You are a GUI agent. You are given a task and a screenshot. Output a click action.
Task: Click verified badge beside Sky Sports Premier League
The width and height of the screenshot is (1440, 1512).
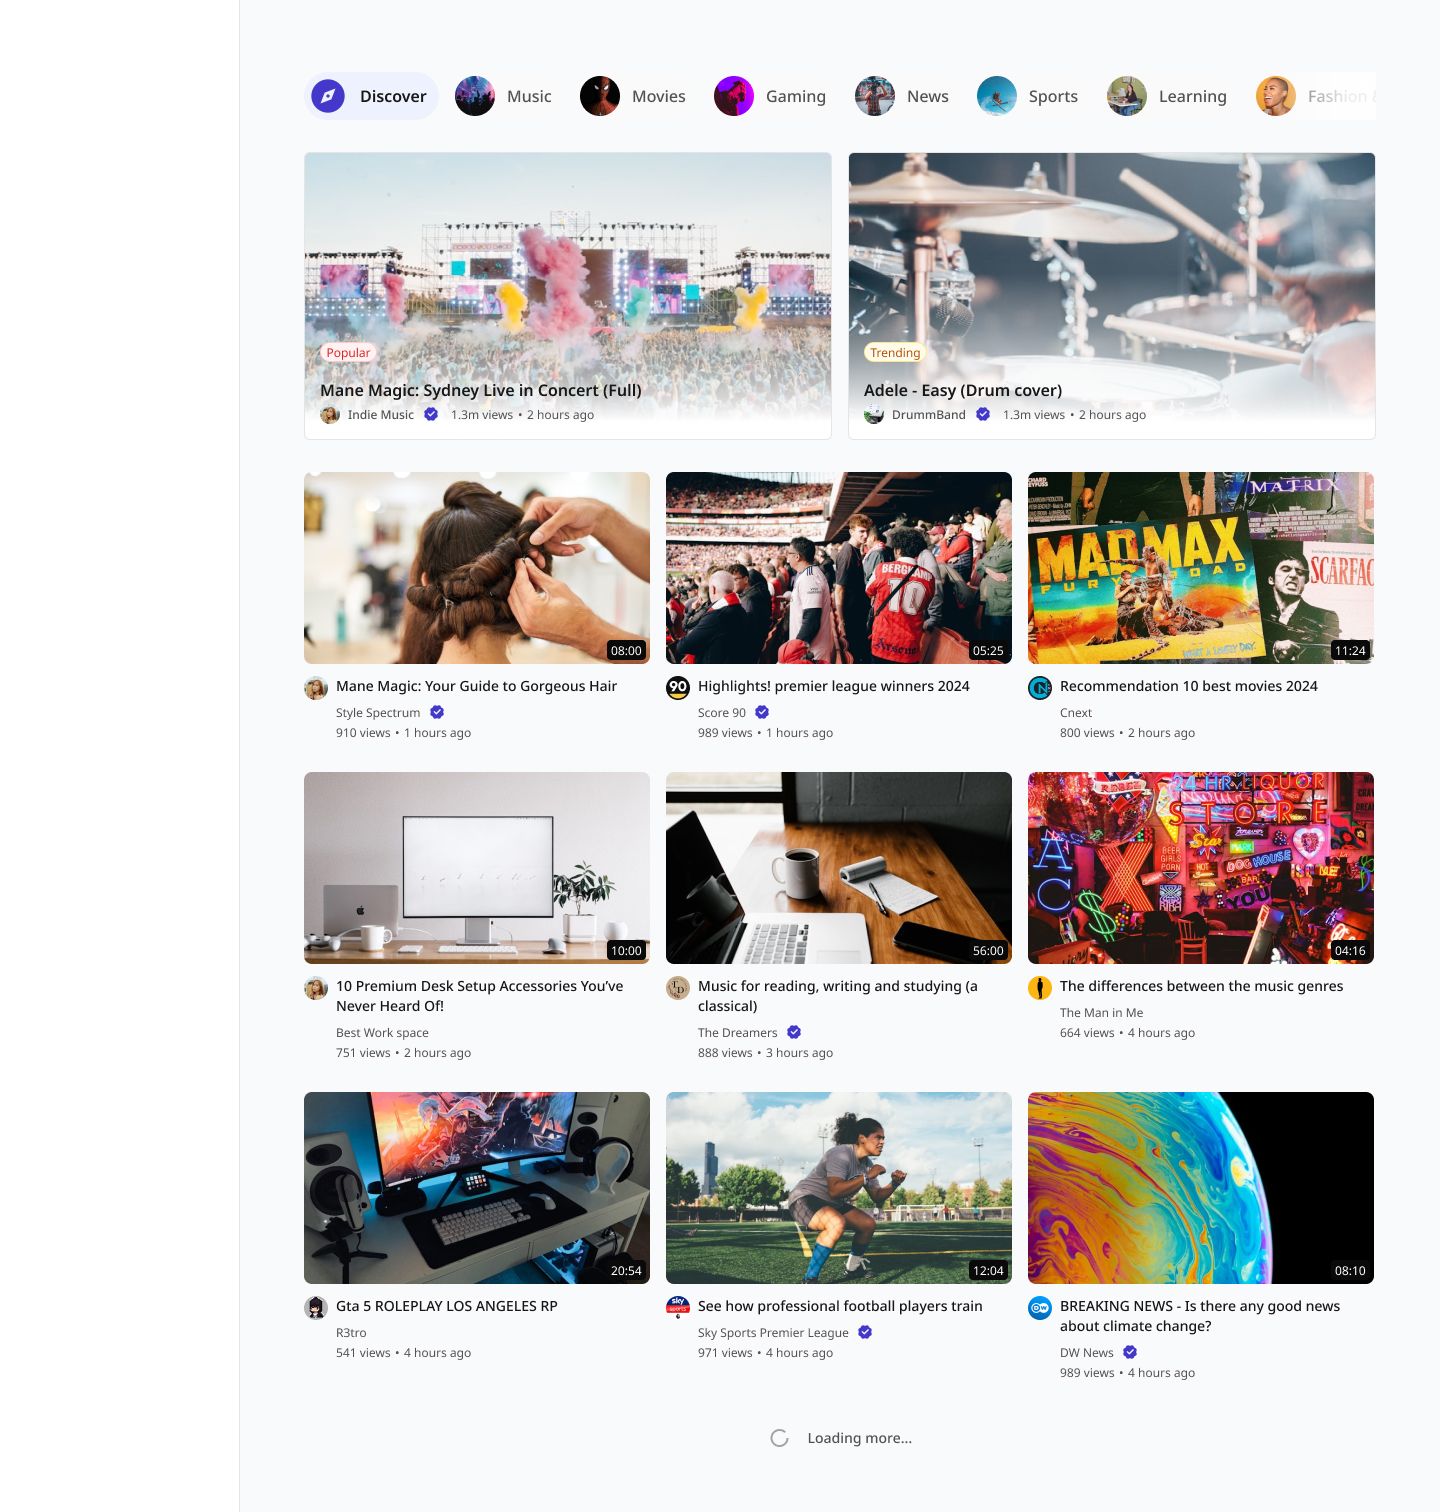click(865, 1332)
